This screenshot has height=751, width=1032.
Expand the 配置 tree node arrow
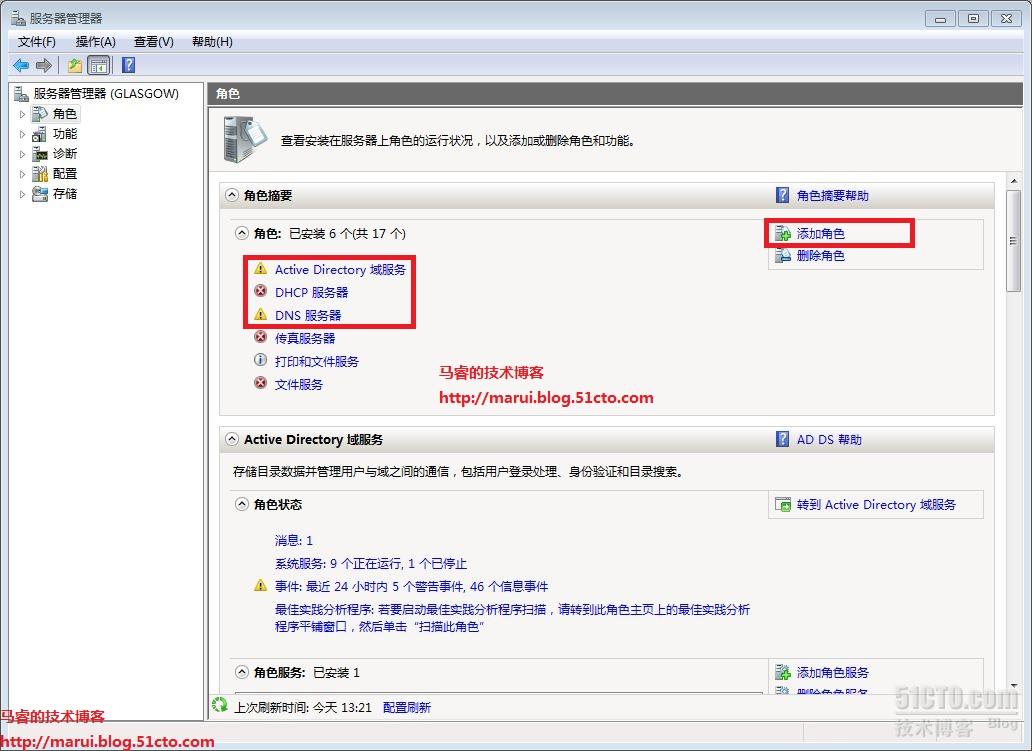22,174
